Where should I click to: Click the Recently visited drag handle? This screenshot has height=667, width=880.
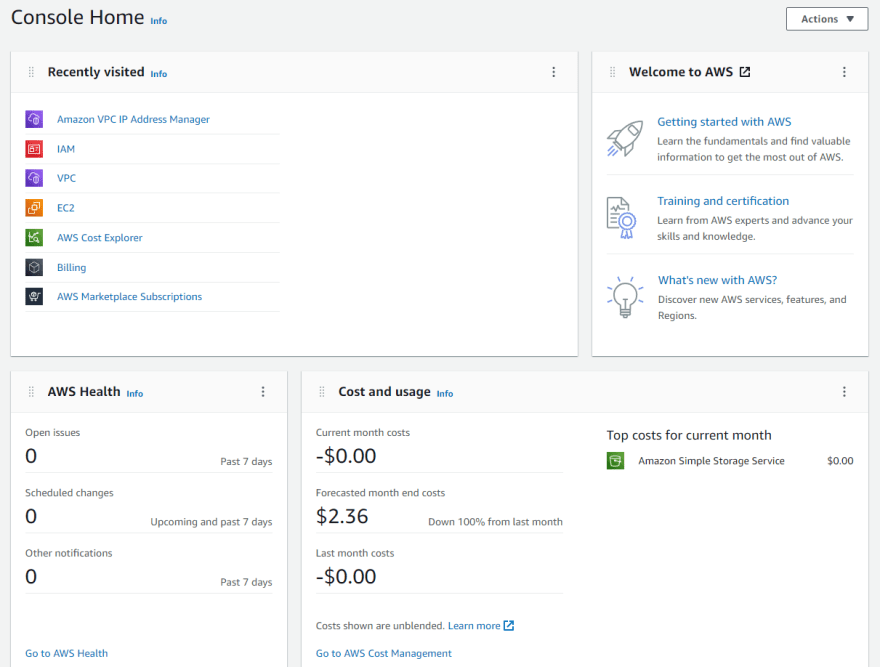tap(31, 72)
